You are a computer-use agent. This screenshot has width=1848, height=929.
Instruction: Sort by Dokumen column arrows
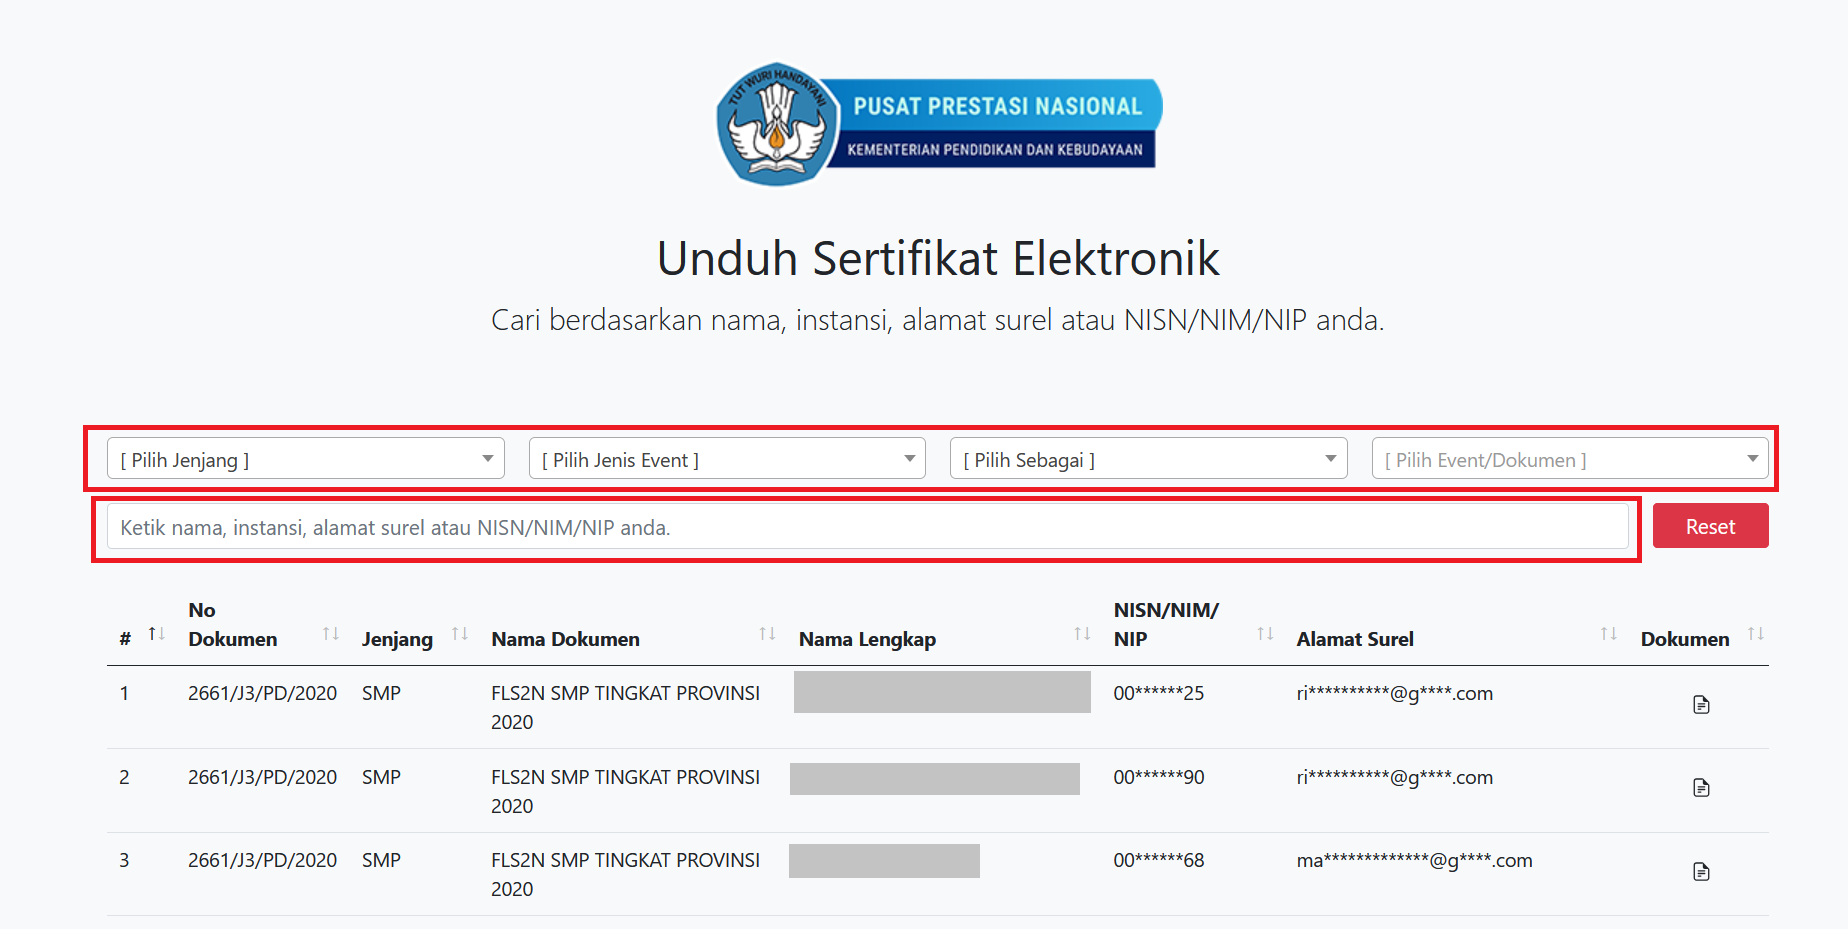[1755, 634]
